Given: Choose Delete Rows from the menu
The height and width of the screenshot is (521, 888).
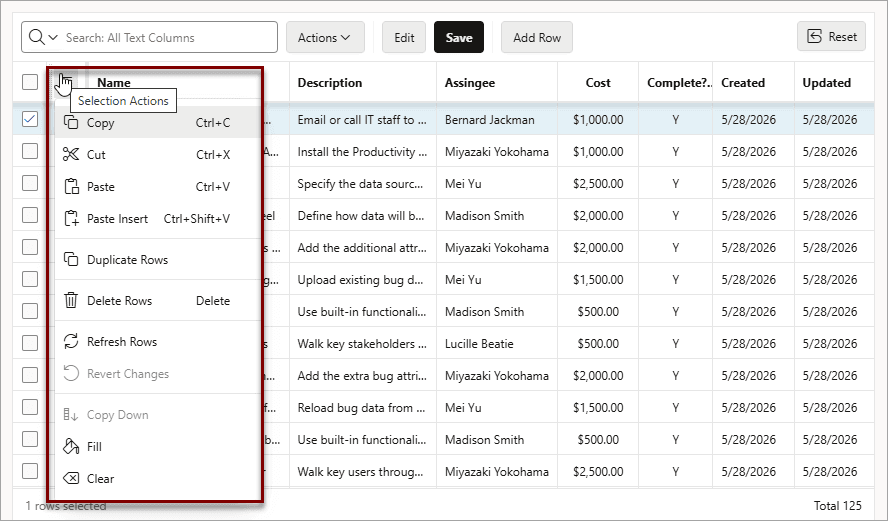Looking at the screenshot, I should (157, 300).
